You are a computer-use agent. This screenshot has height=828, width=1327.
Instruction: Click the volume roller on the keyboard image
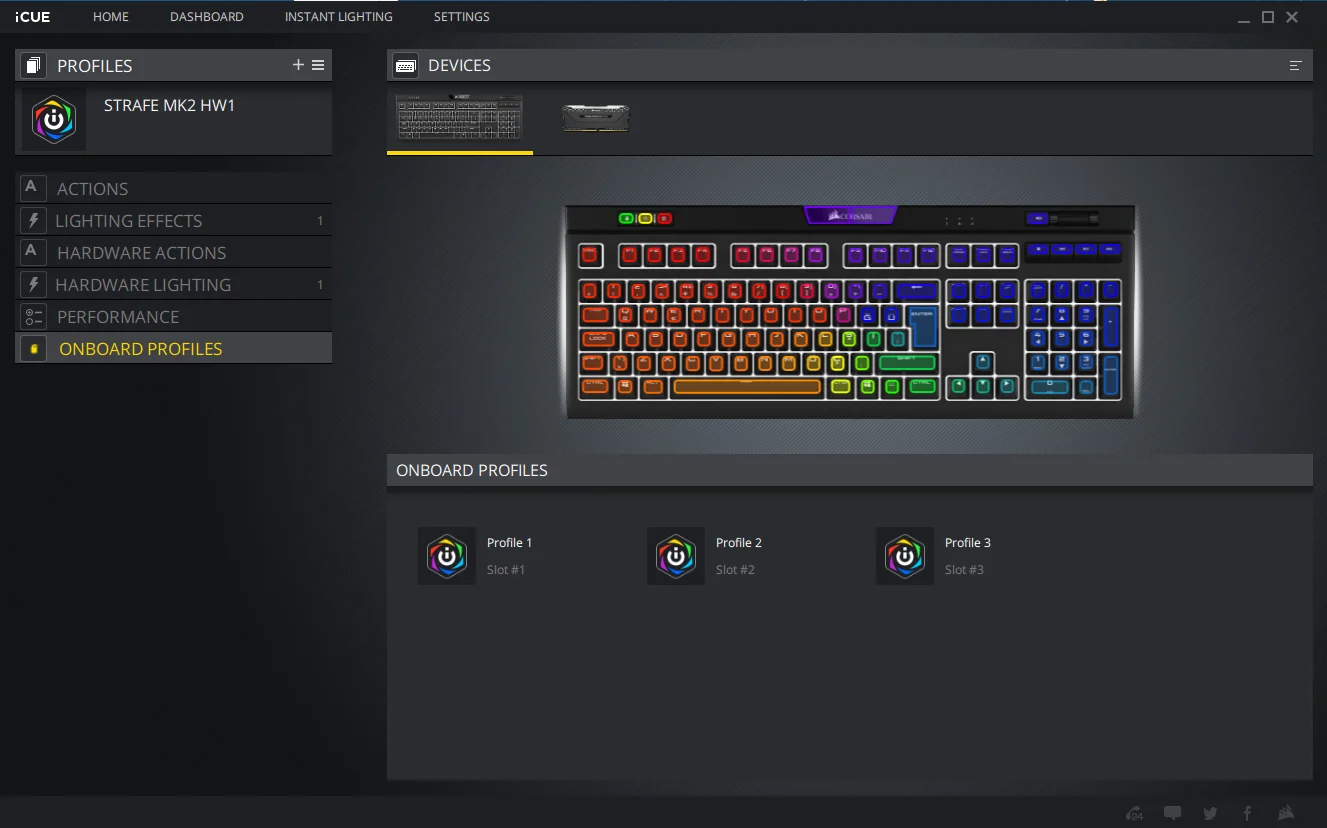1075,218
